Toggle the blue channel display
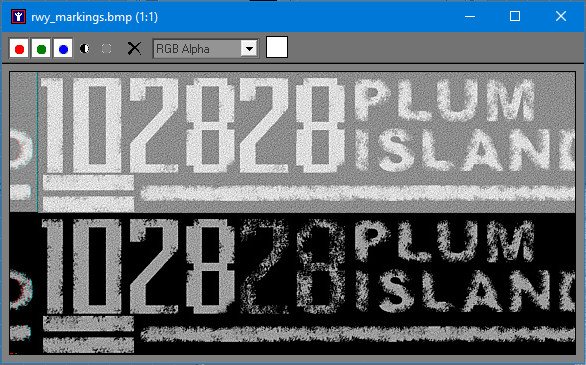The height and width of the screenshot is (365, 586). pyautogui.click(x=63, y=49)
